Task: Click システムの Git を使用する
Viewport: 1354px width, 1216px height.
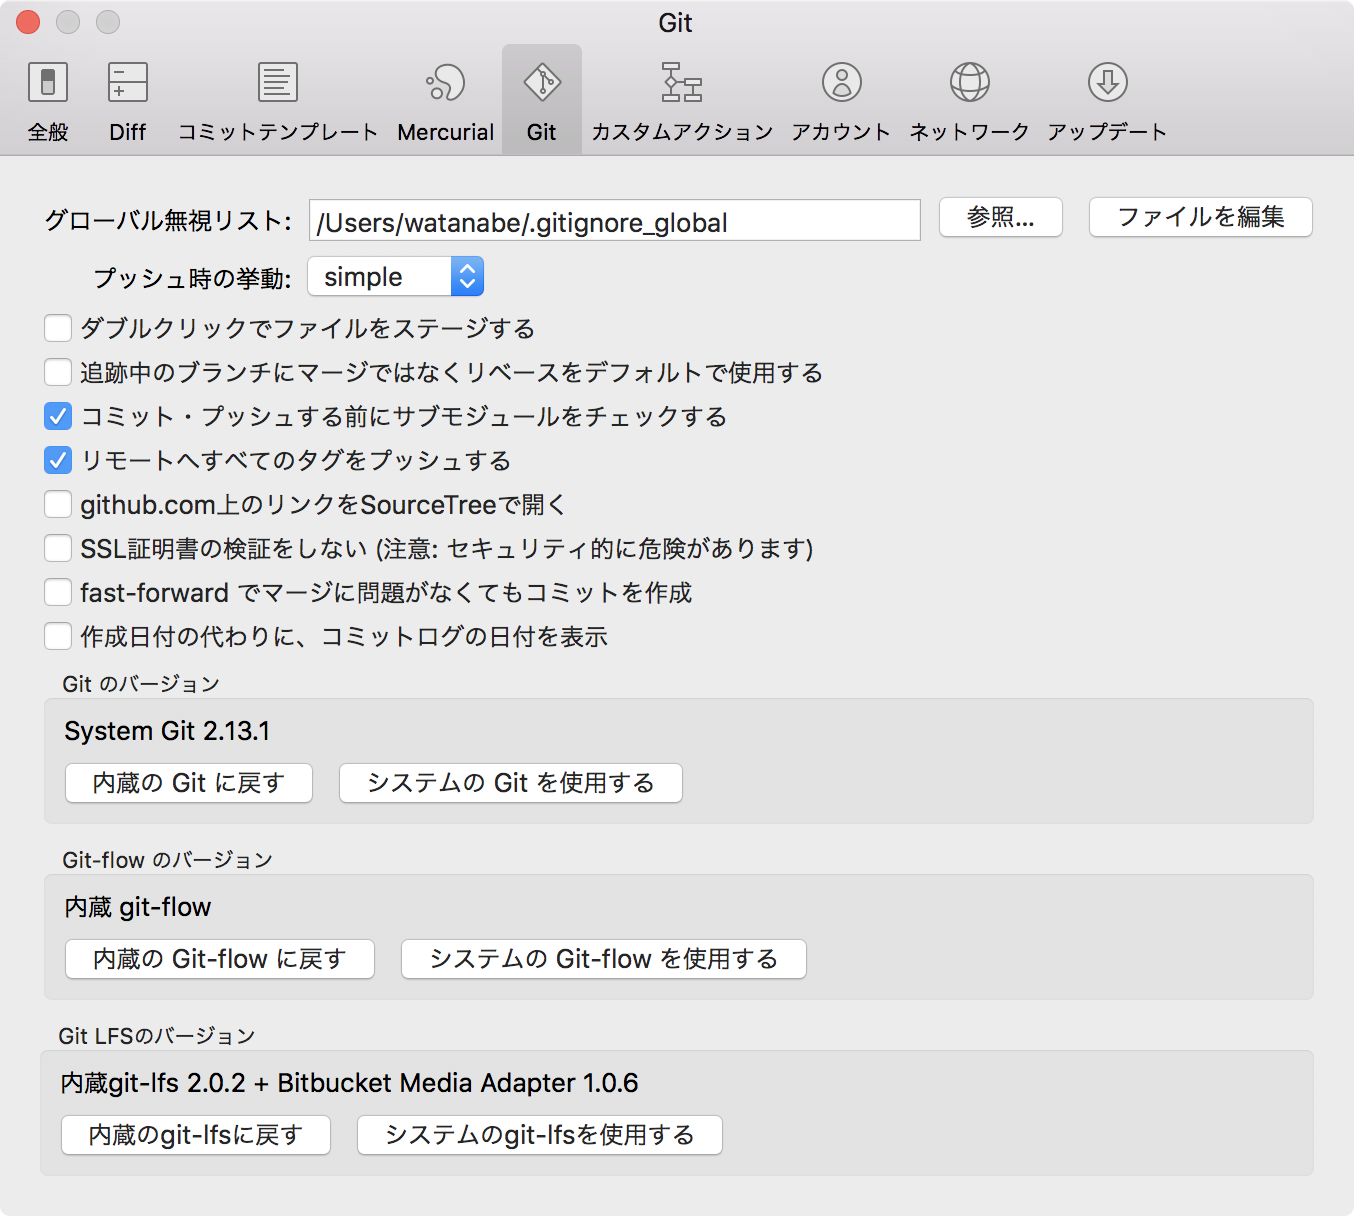Action: click(510, 783)
